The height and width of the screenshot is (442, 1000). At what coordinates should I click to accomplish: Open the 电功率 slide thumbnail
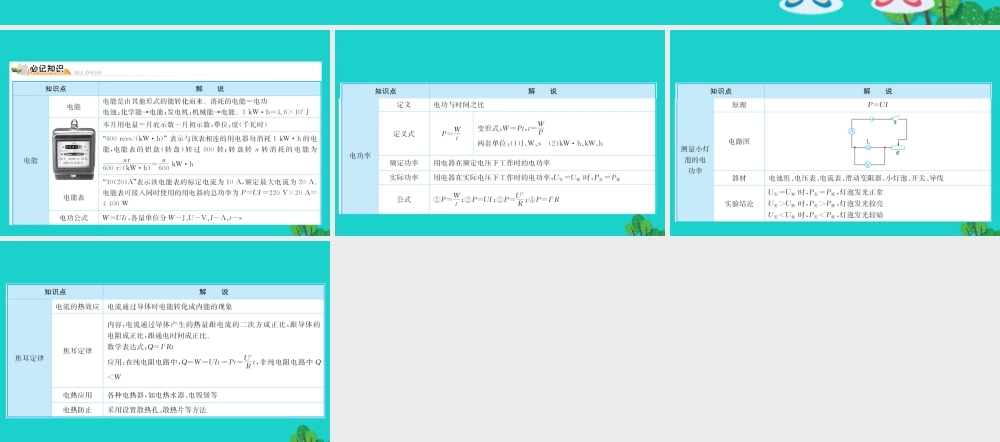coord(499,133)
